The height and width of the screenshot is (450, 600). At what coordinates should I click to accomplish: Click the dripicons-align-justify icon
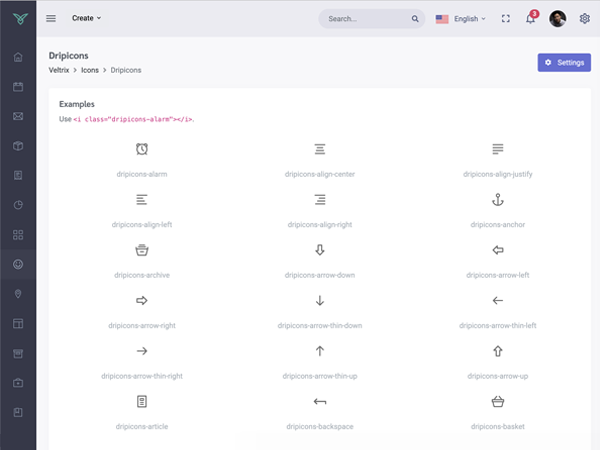coord(498,149)
